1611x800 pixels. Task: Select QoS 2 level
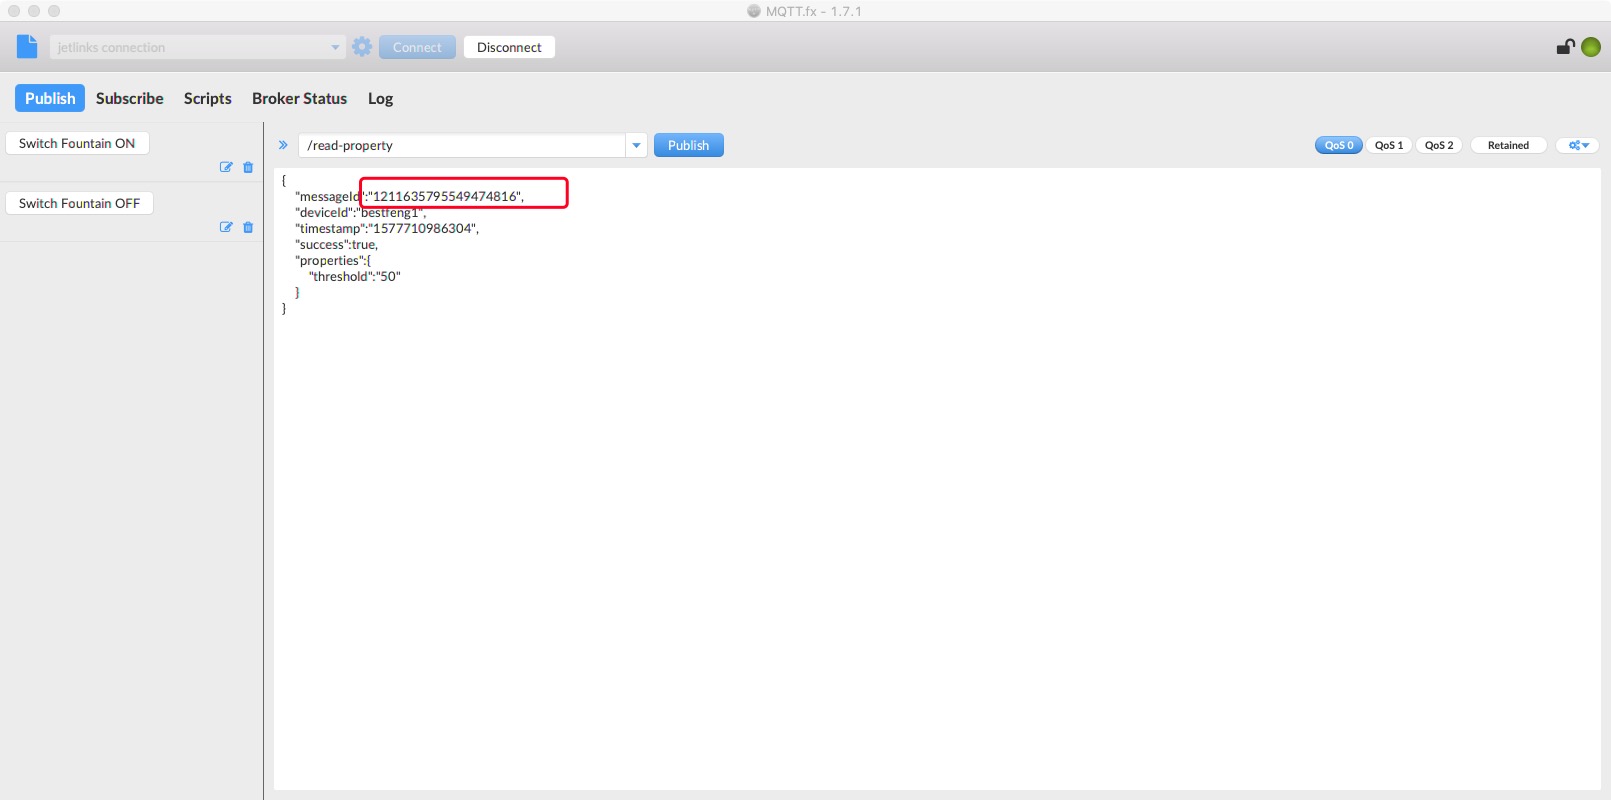pos(1439,145)
